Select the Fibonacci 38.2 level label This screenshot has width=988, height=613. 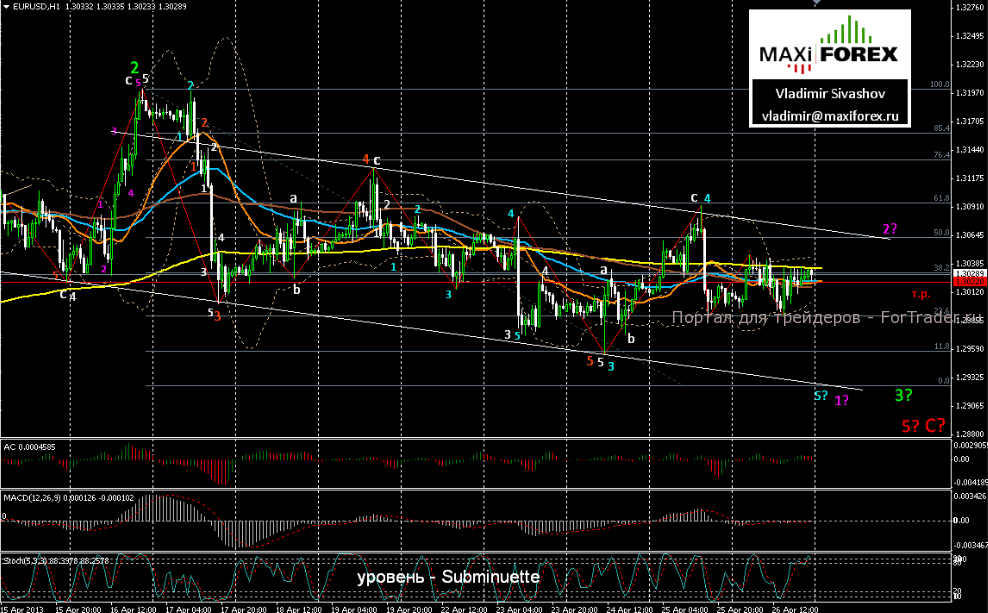click(942, 268)
